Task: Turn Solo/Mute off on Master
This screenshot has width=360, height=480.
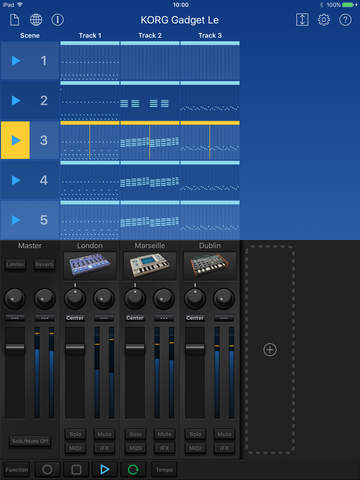Action: tap(30, 441)
